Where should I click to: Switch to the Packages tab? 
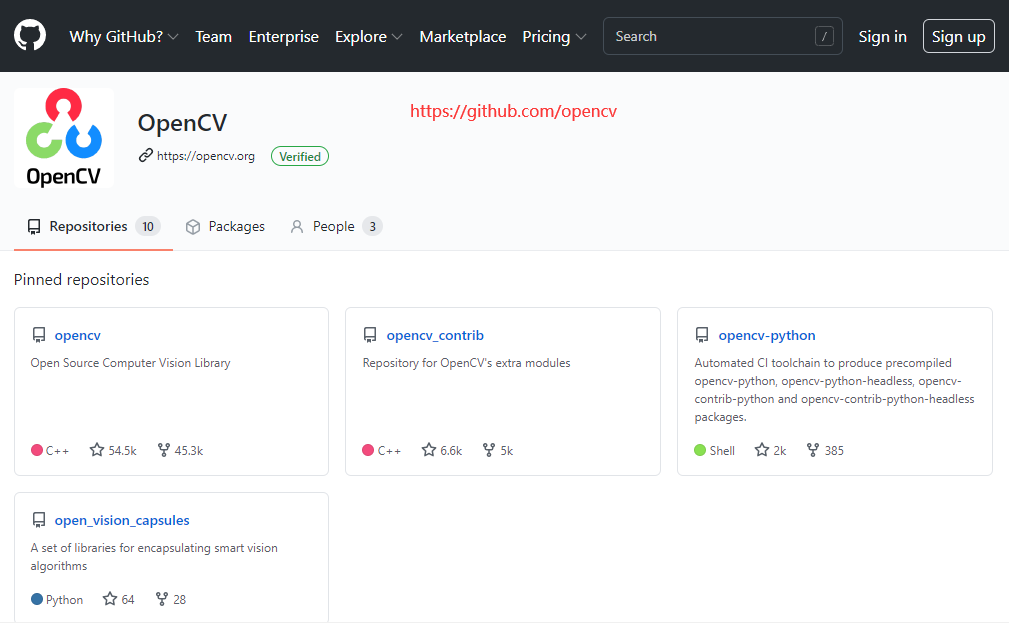(225, 227)
